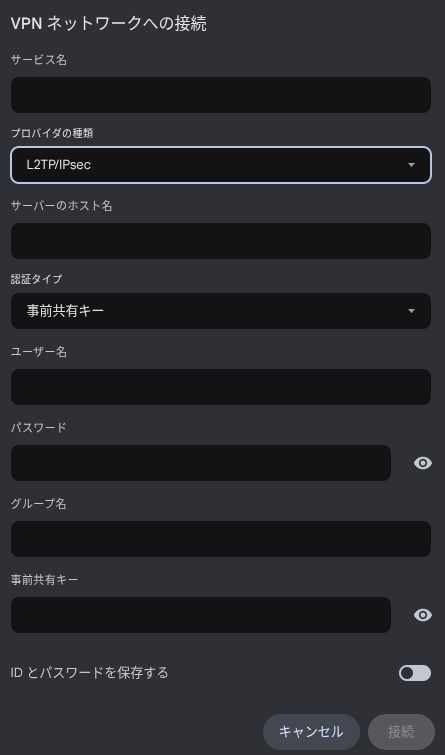Click the 接続 button

point(401,732)
